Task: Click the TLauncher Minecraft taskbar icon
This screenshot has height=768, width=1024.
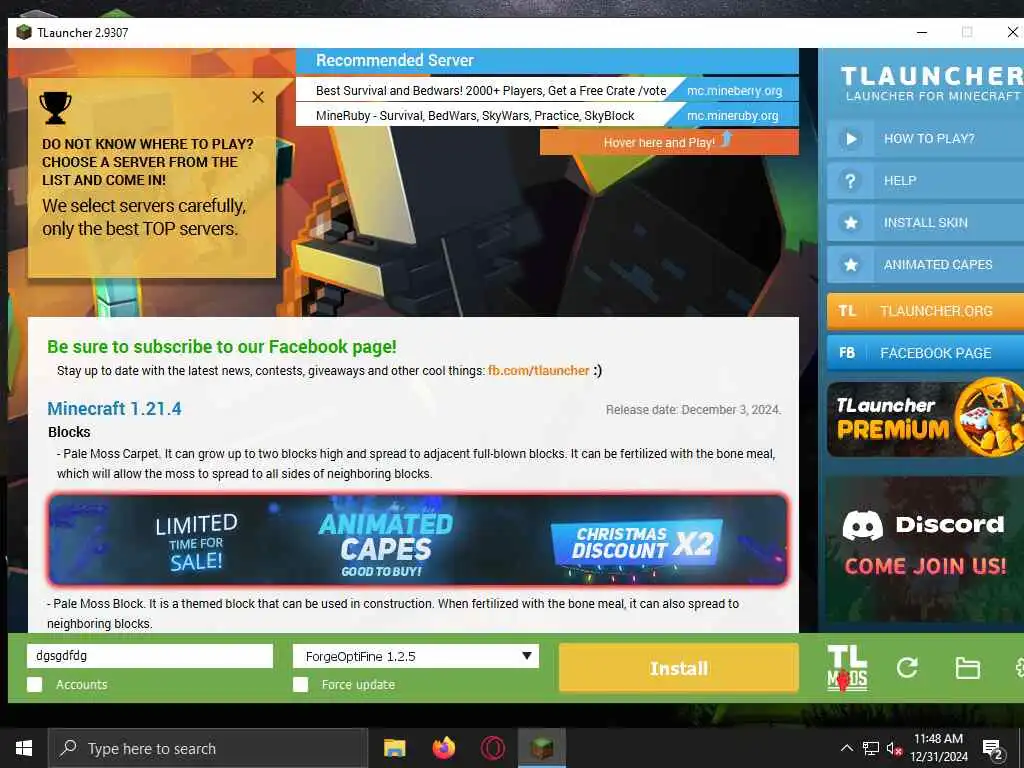Action: point(541,748)
